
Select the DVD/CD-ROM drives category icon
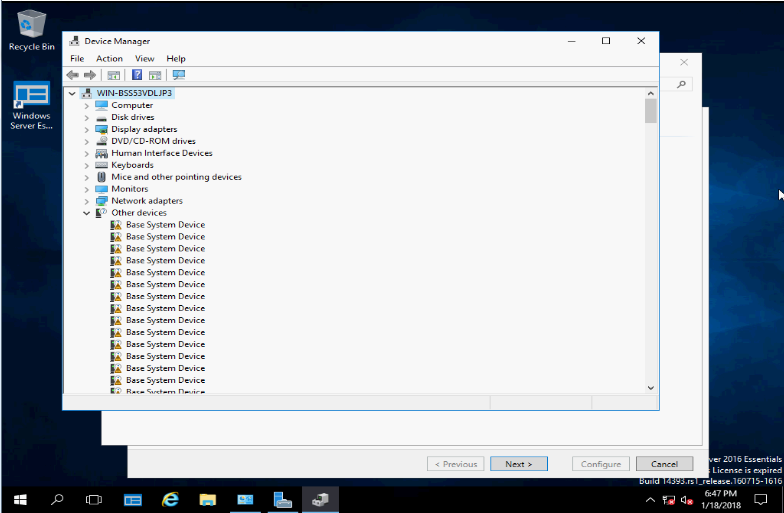(102, 141)
